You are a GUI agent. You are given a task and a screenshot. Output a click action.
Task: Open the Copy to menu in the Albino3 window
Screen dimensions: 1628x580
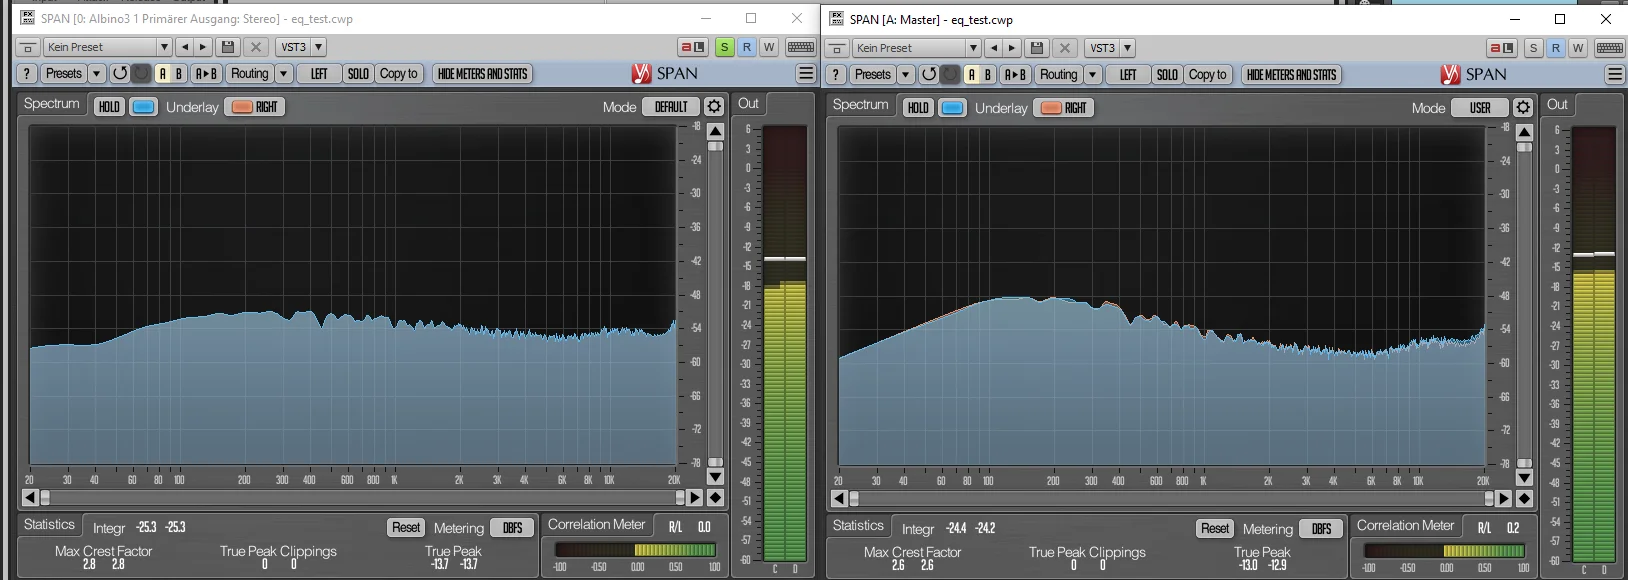point(398,73)
